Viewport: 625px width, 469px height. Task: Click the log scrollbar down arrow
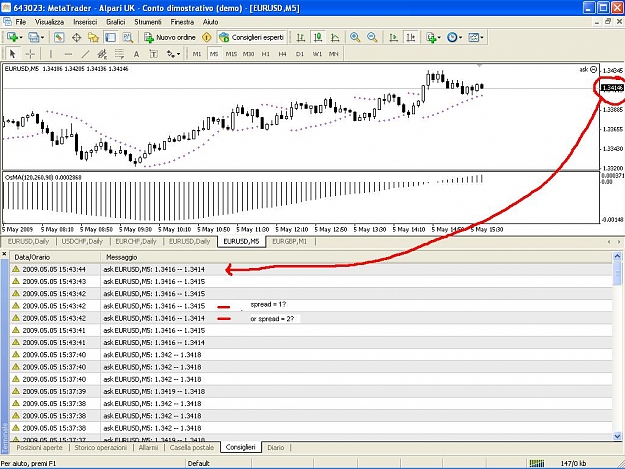[617, 436]
